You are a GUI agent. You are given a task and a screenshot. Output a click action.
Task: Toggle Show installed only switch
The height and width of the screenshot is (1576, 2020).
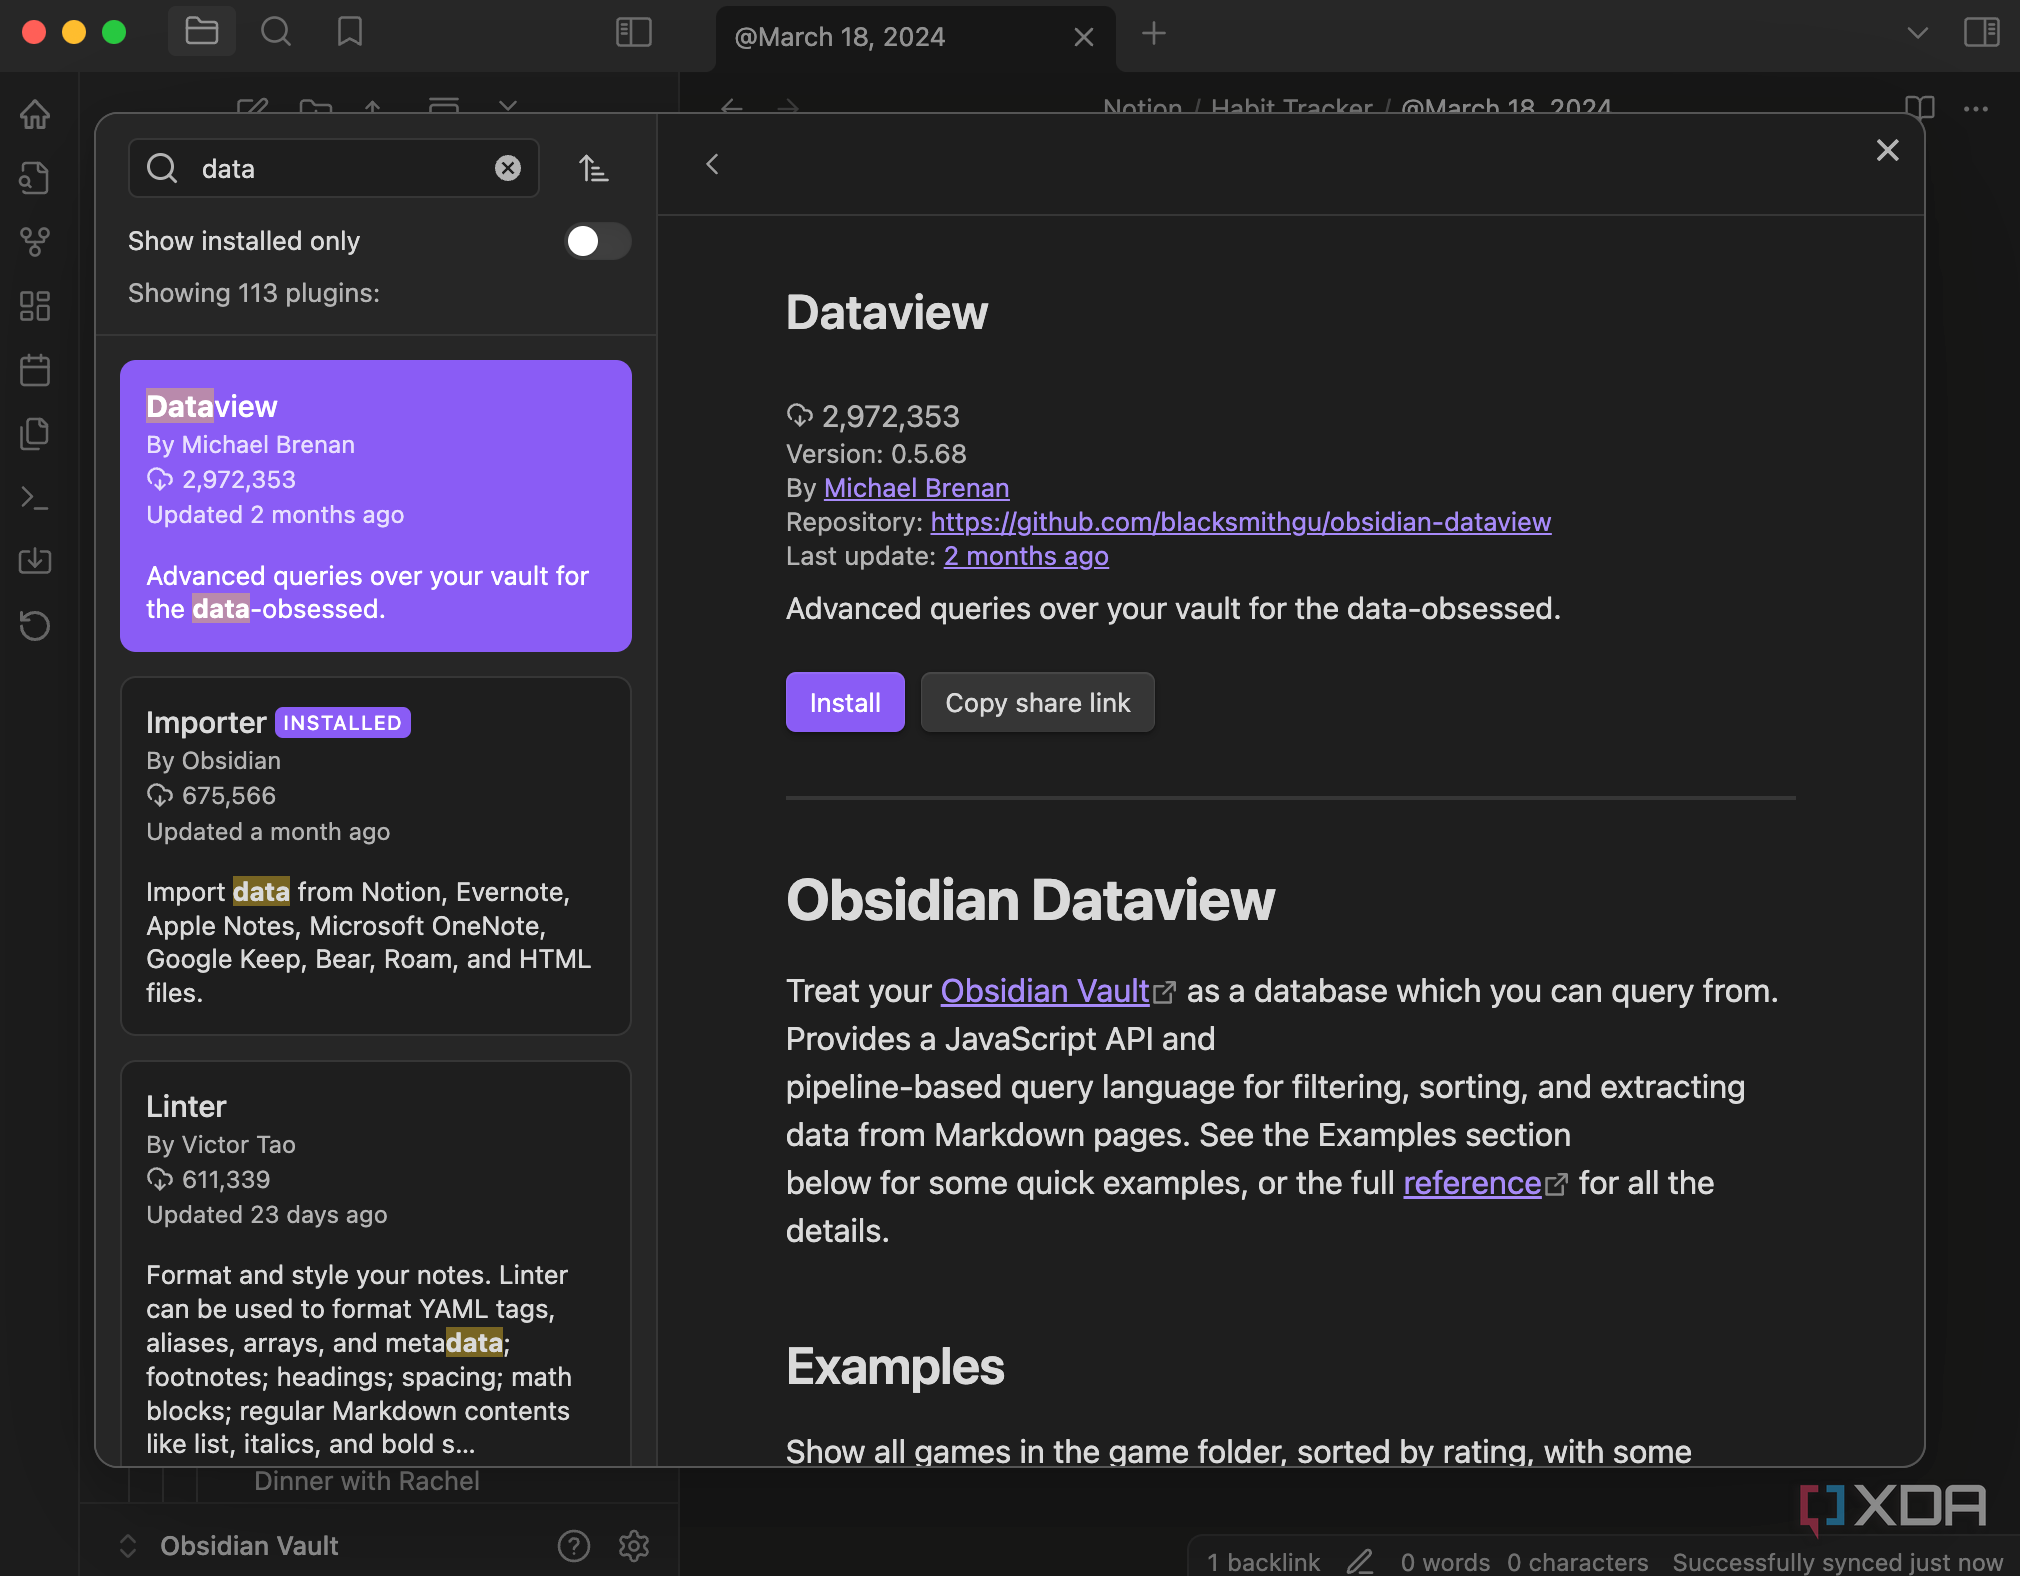point(597,241)
